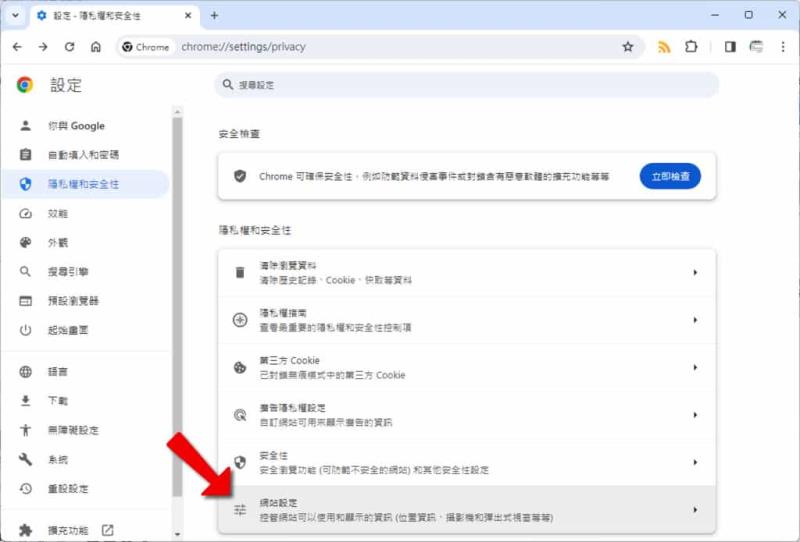This screenshot has width=800, height=542.
Task: Click the clipboard icon for 自動填入和密碼
Action: pos(26,155)
